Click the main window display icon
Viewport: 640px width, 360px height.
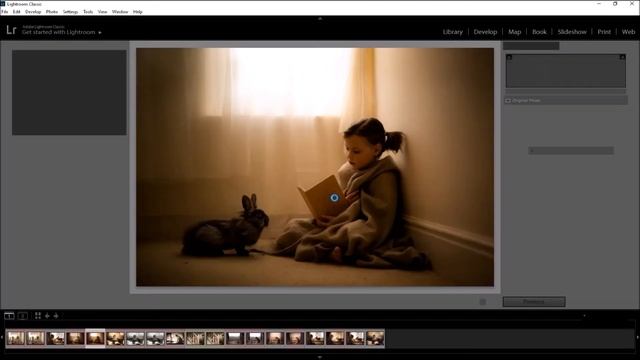click(9, 316)
